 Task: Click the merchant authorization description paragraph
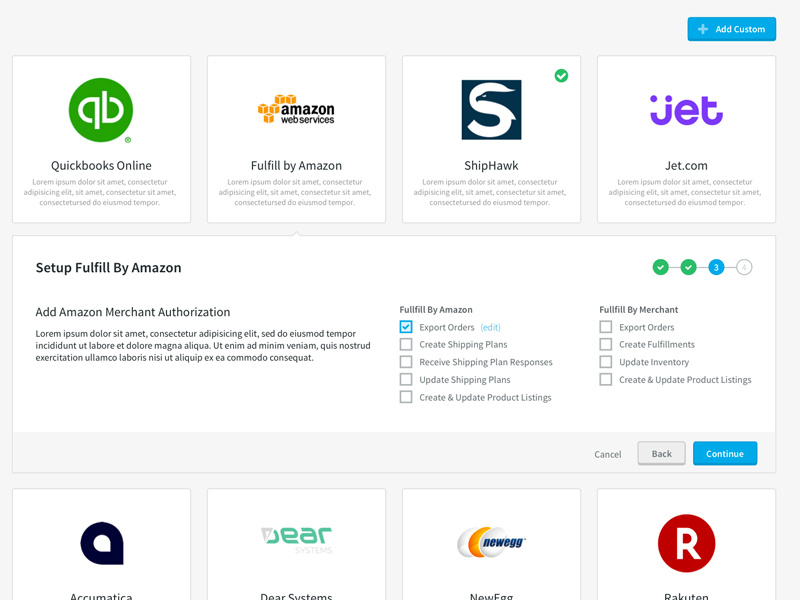click(x=203, y=345)
